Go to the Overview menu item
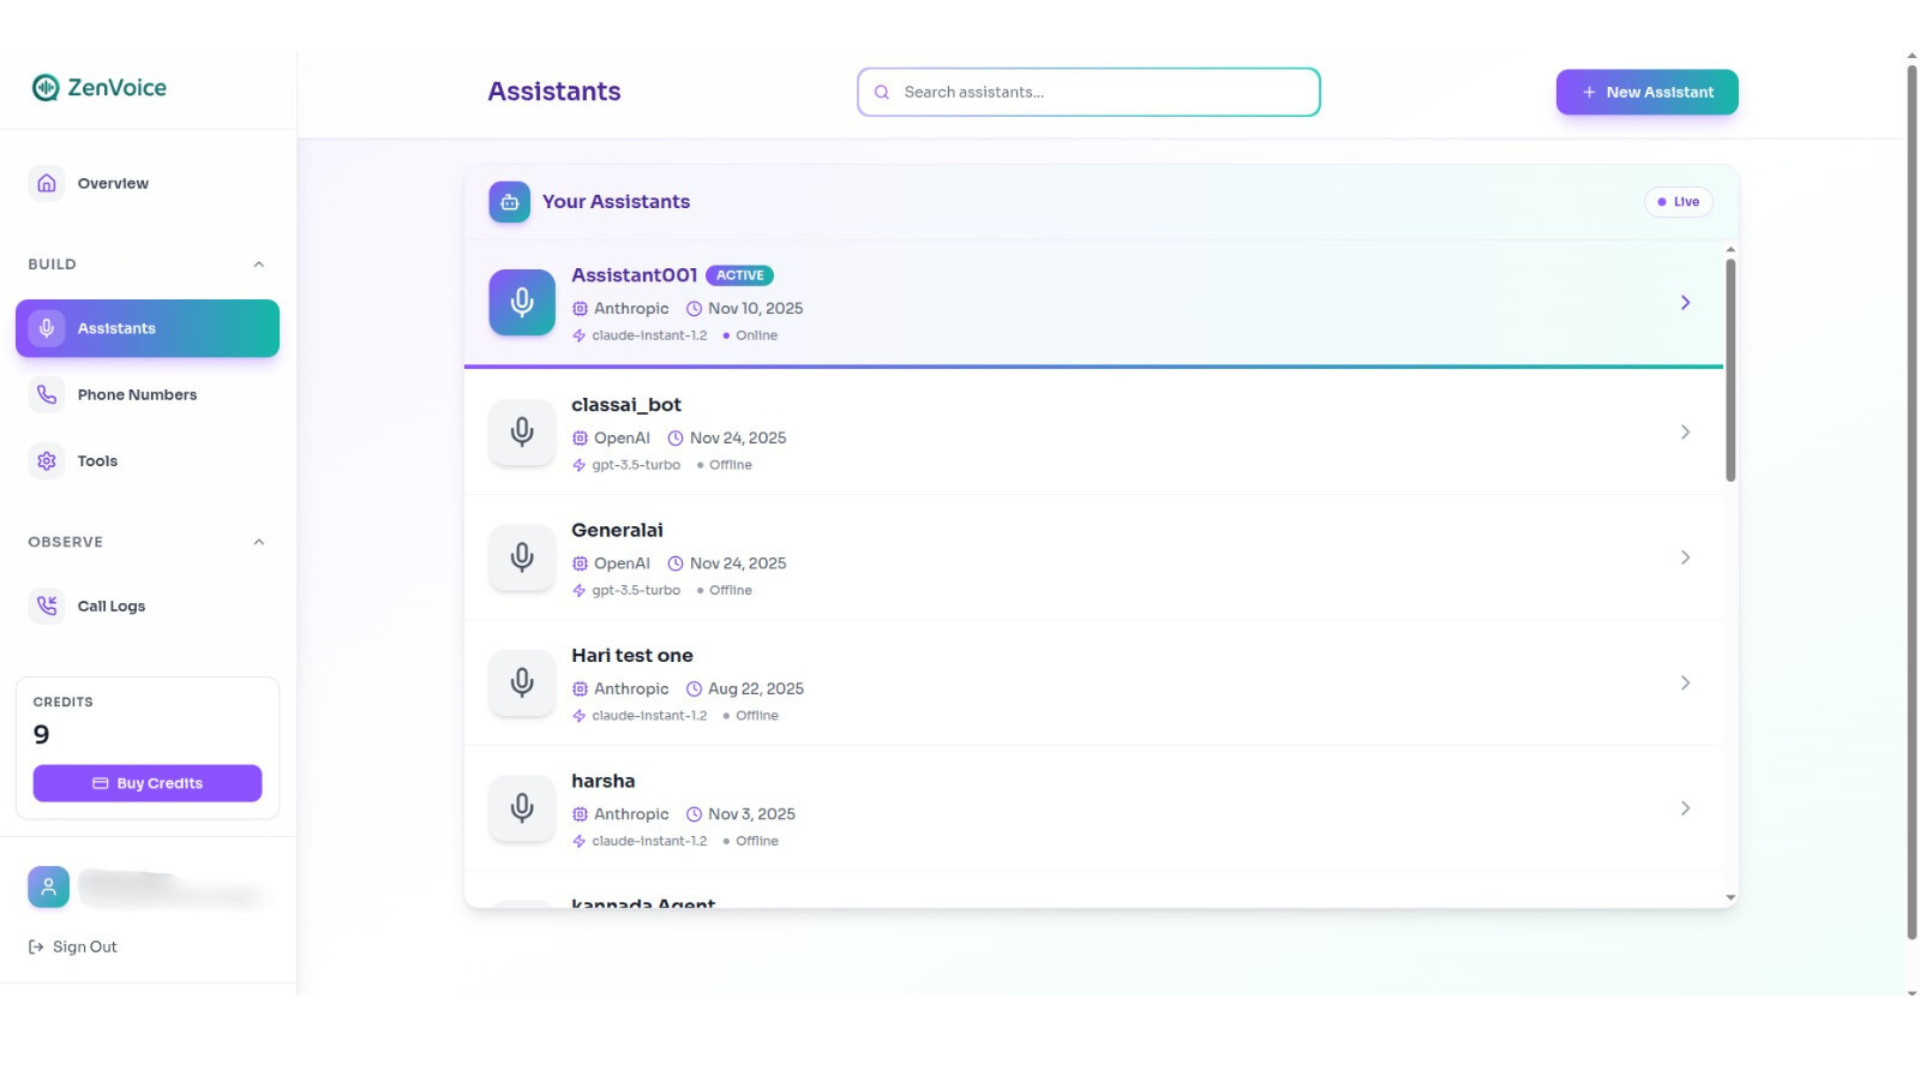This screenshot has width=1920, height=1080. point(113,184)
